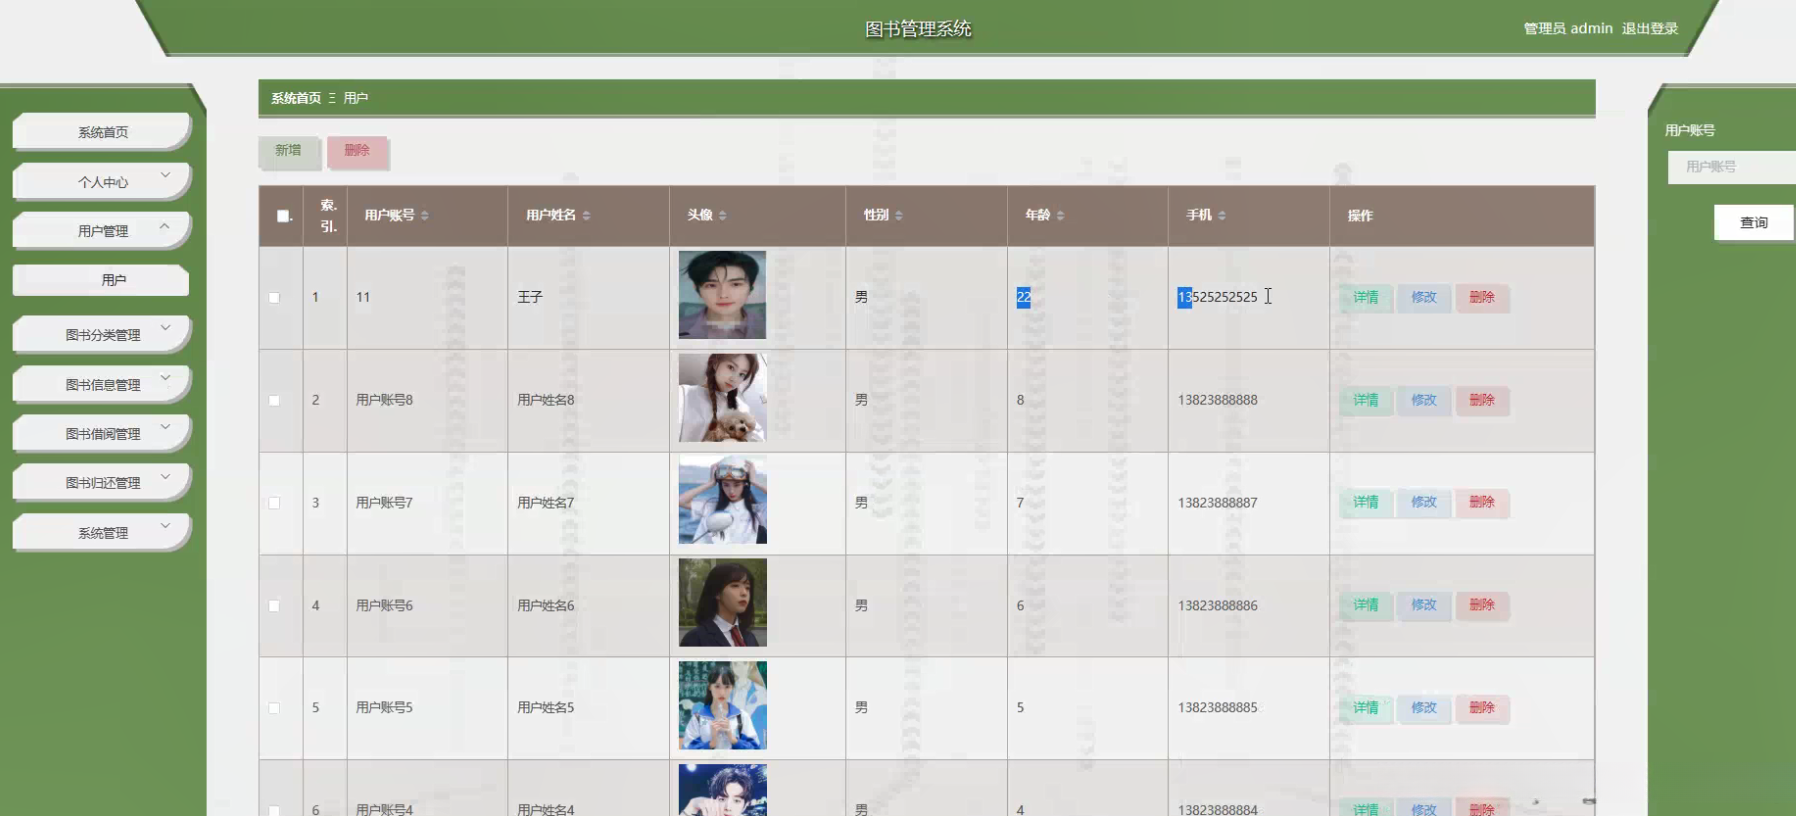Click the 查询 search button

click(1753, 222)
